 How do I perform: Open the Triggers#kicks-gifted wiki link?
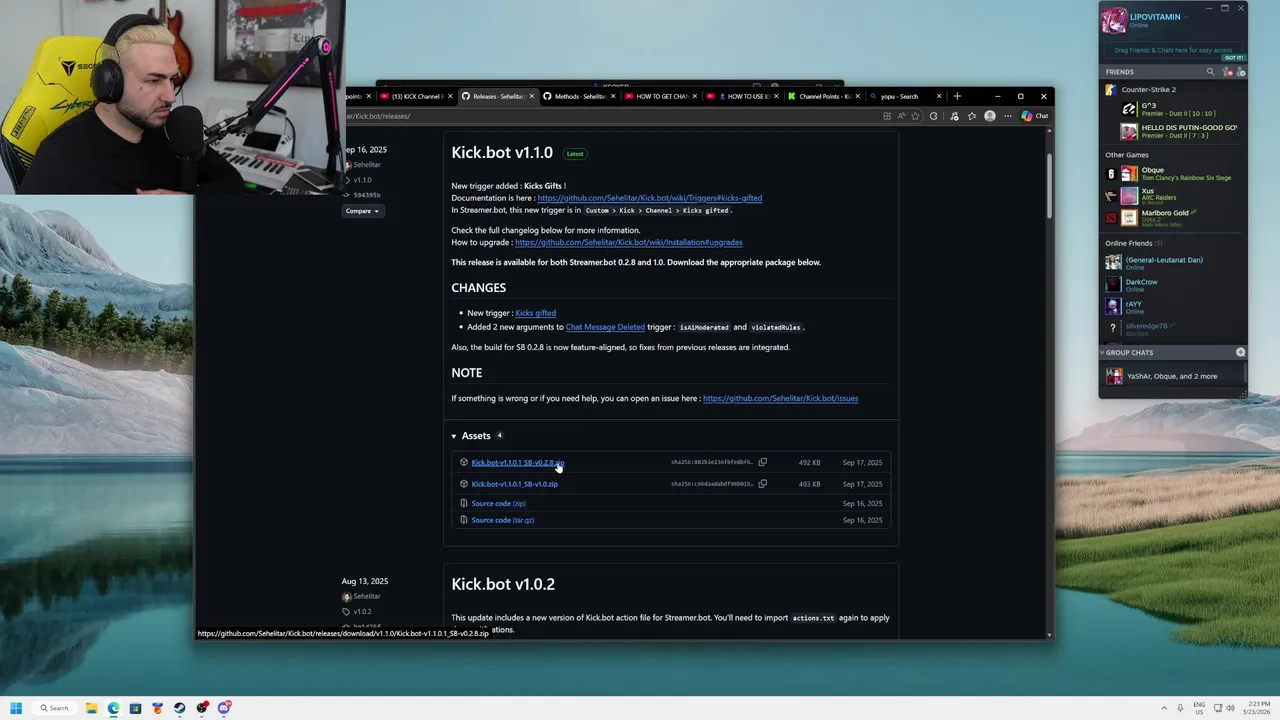coord(650,198)
